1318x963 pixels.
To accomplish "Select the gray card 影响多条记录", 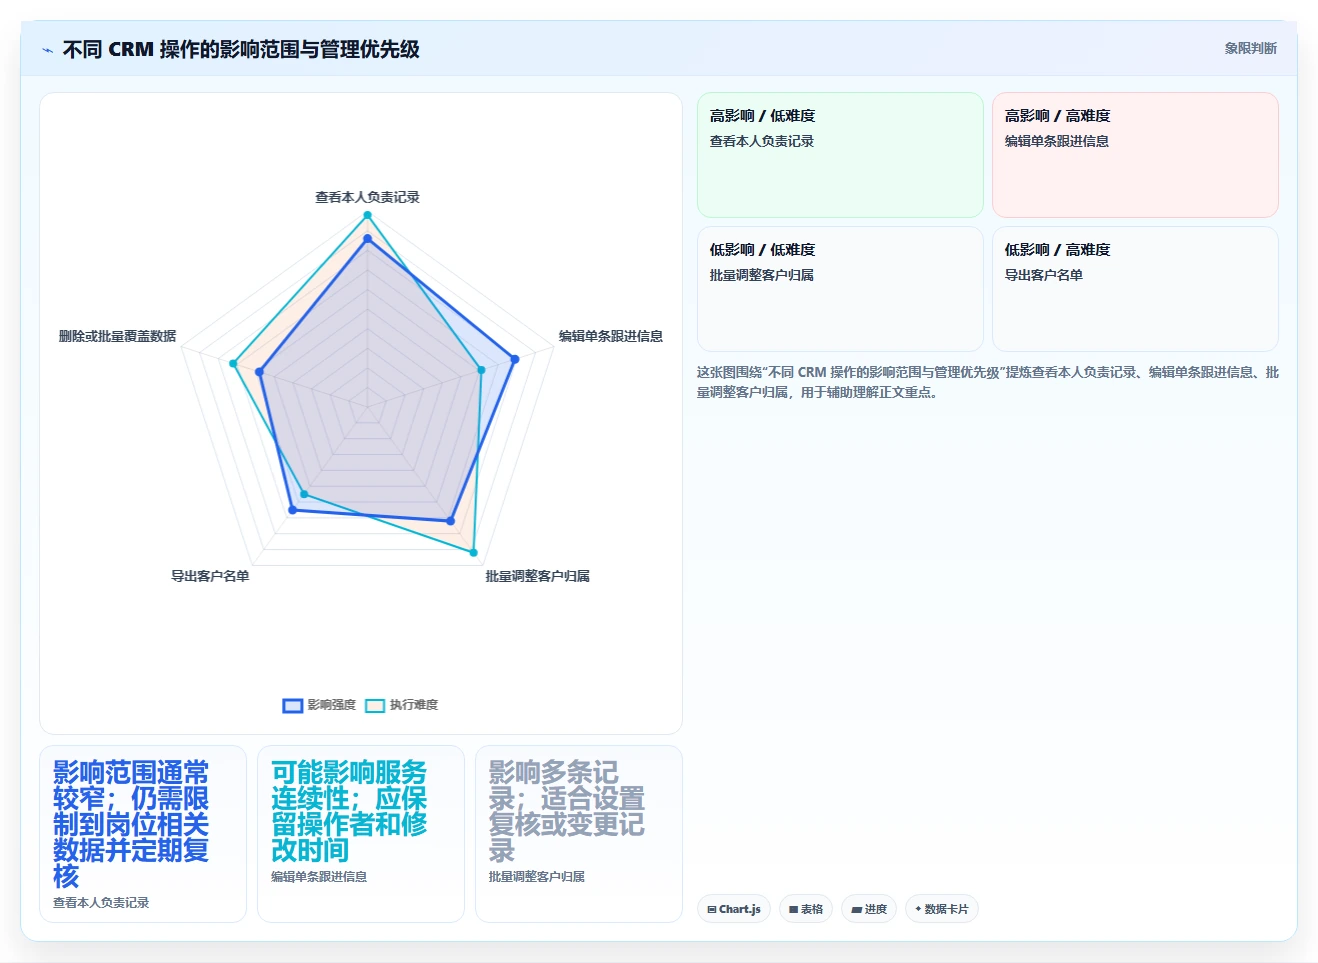I will coord(579,834).
